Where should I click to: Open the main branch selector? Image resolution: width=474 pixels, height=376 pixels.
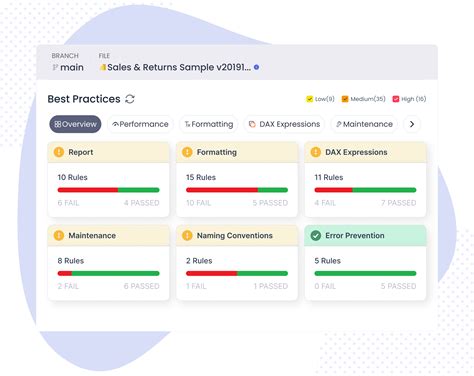pyautogui.click(x=68, y=67)
